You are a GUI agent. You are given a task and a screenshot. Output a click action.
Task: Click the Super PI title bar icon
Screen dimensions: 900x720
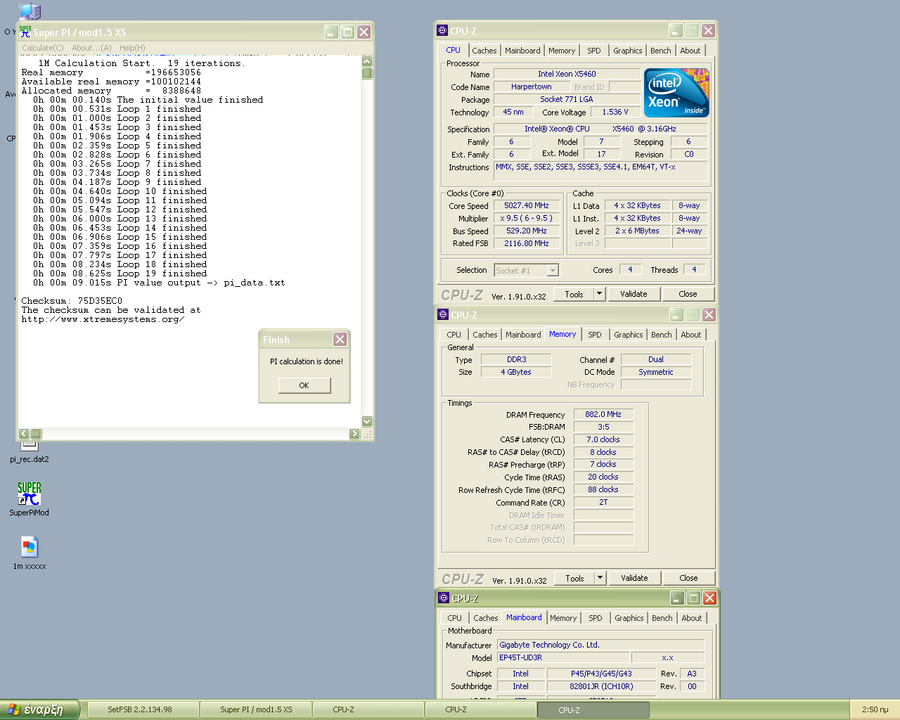coord(25,32)
